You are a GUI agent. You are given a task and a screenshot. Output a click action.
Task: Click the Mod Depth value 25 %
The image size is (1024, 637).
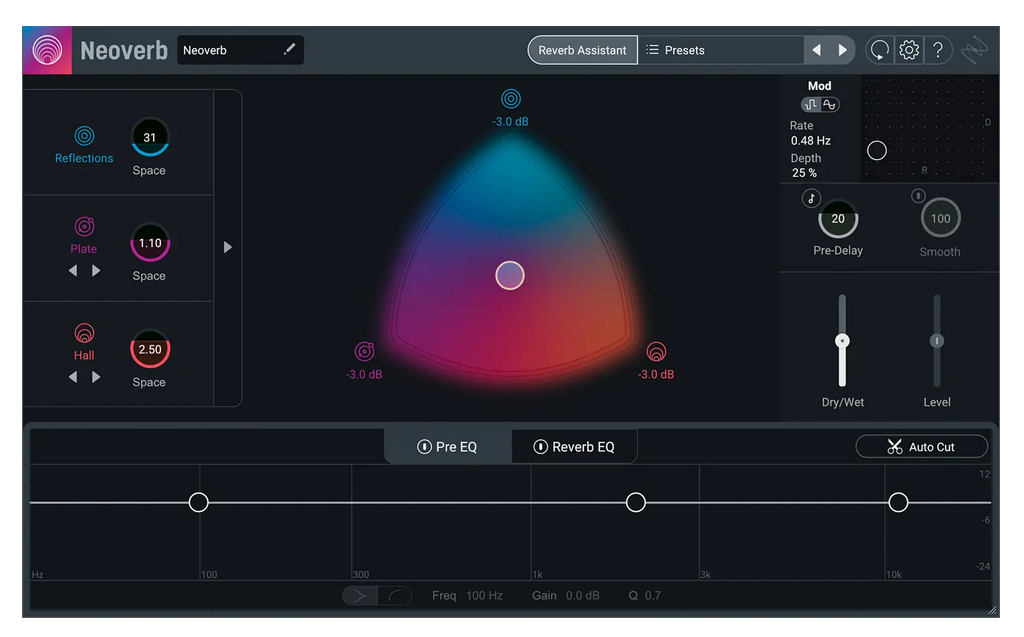coord(804,173)
